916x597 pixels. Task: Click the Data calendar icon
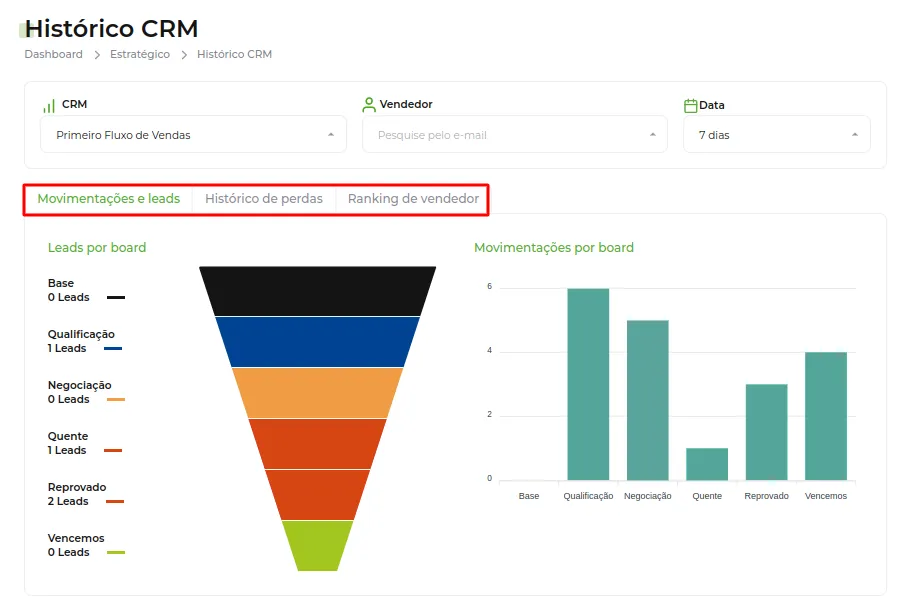pos(691,106)
